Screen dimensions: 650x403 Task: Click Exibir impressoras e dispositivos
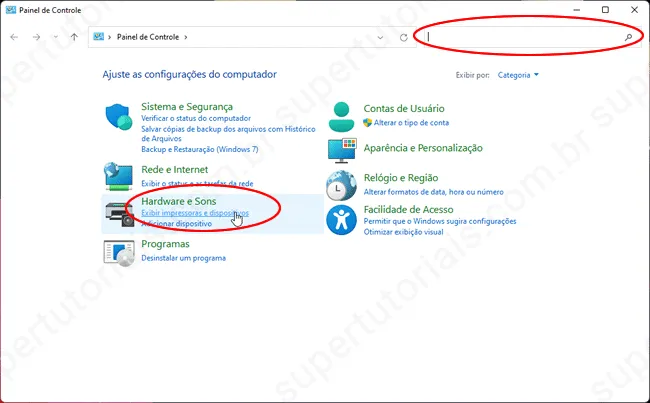(195, 213)
